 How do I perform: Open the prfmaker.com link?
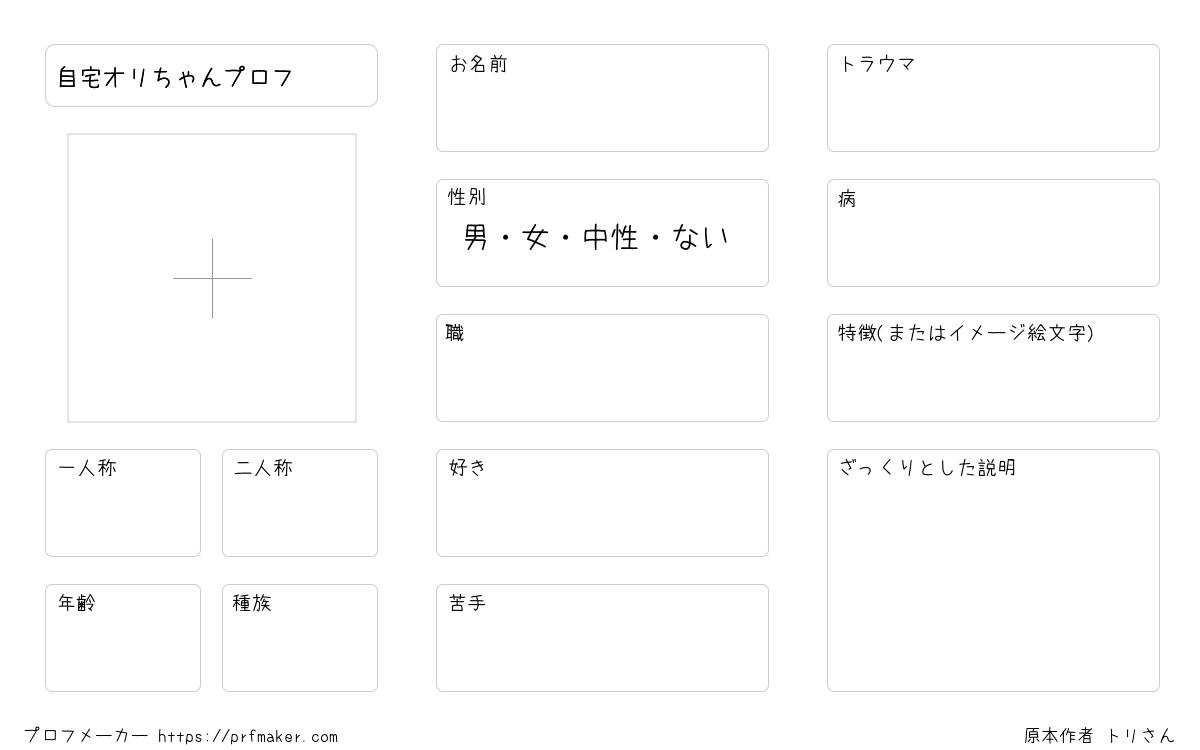click(x=248, y=737)
